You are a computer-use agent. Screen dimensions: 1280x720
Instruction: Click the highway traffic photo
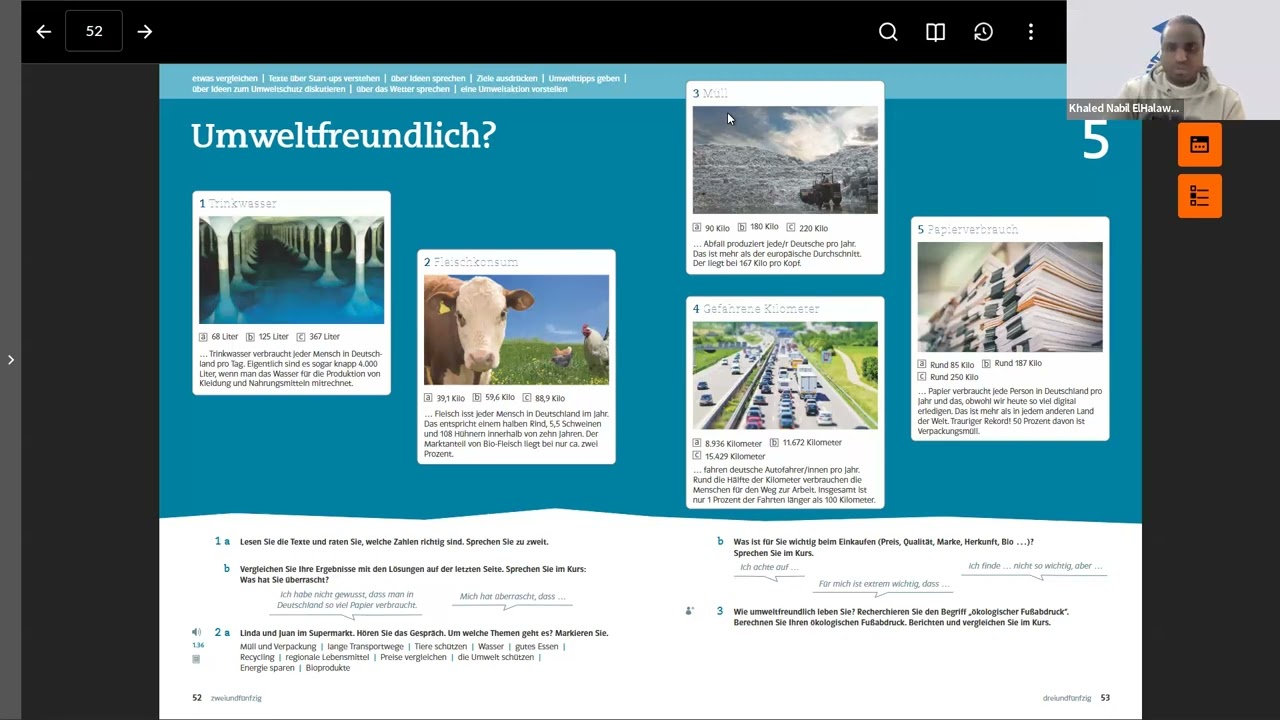[785, 375]
